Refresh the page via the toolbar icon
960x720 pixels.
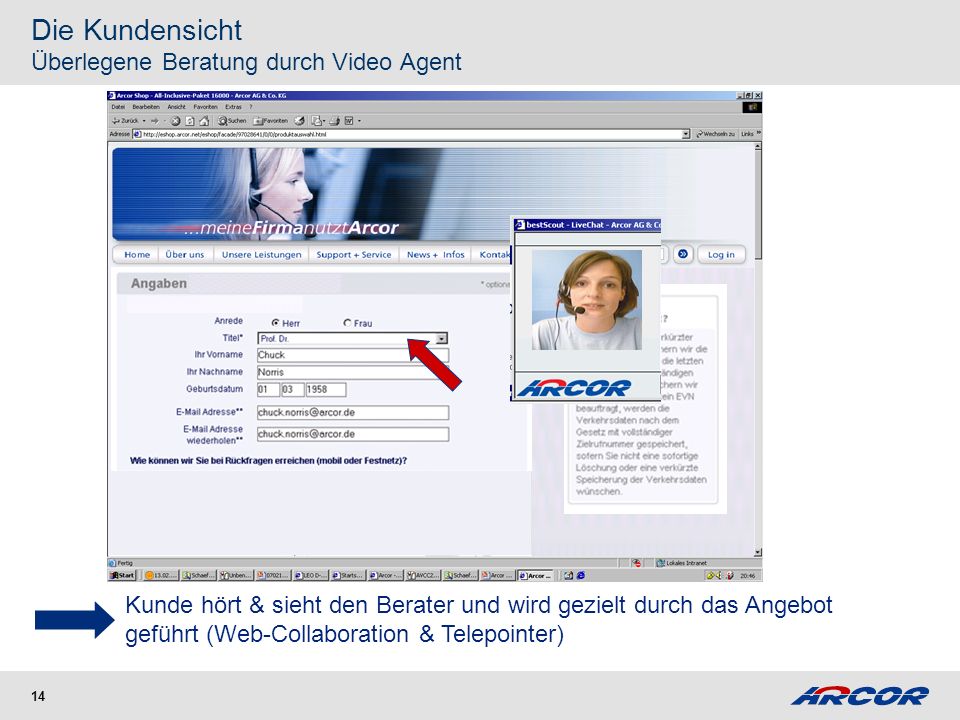190,121
